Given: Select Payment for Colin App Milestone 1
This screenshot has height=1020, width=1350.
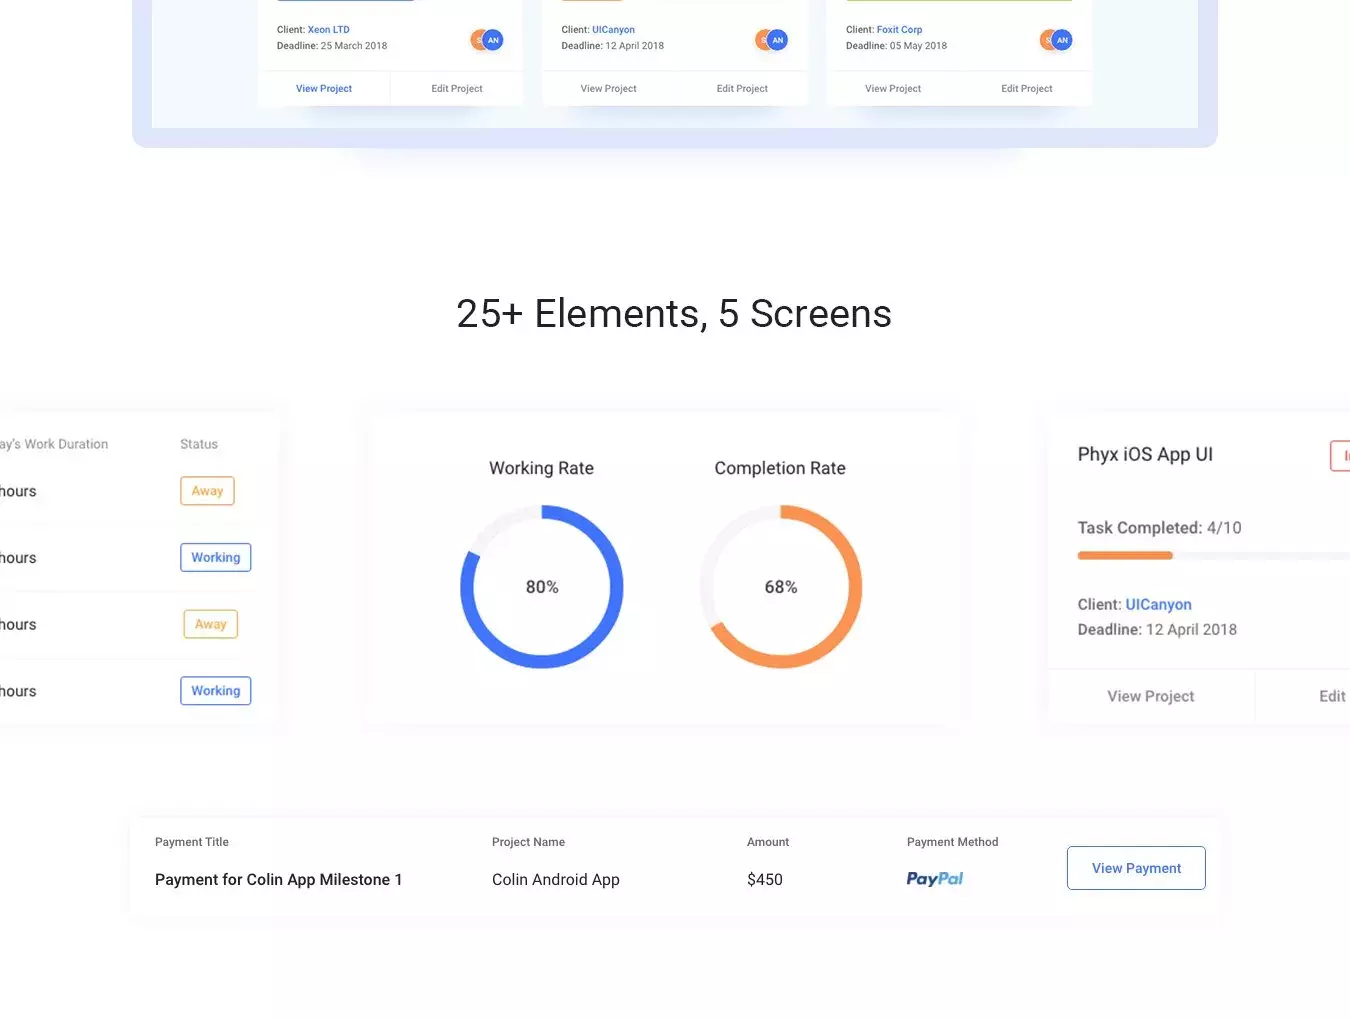Looking at the screenshot, I should pos(278,880).
